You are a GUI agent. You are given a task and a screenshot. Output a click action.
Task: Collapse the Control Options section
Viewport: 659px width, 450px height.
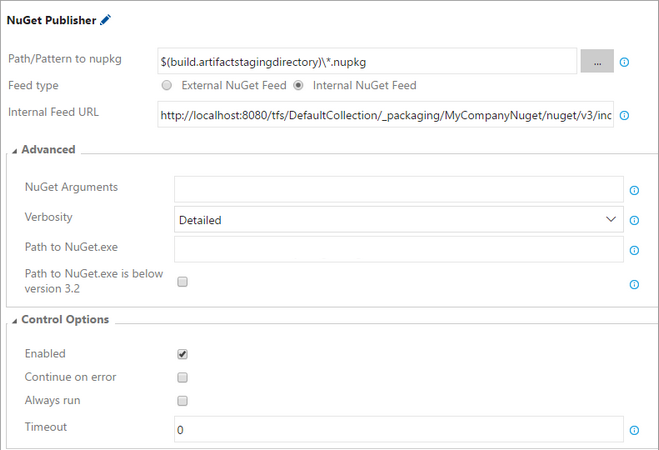pyautogui.click(x=15, y=320)
